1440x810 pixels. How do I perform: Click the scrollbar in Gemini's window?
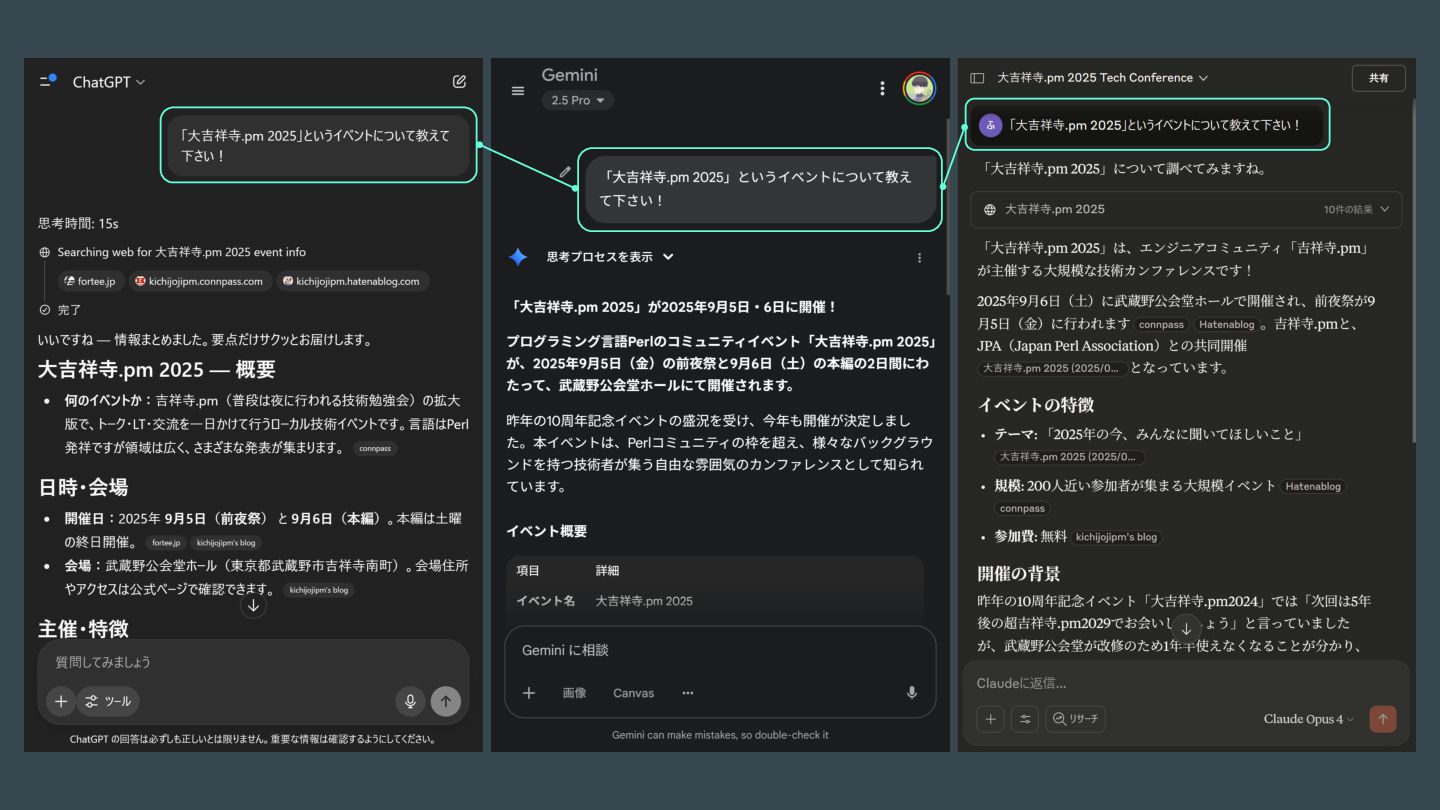pyautogui.click(x=946, y=205)
